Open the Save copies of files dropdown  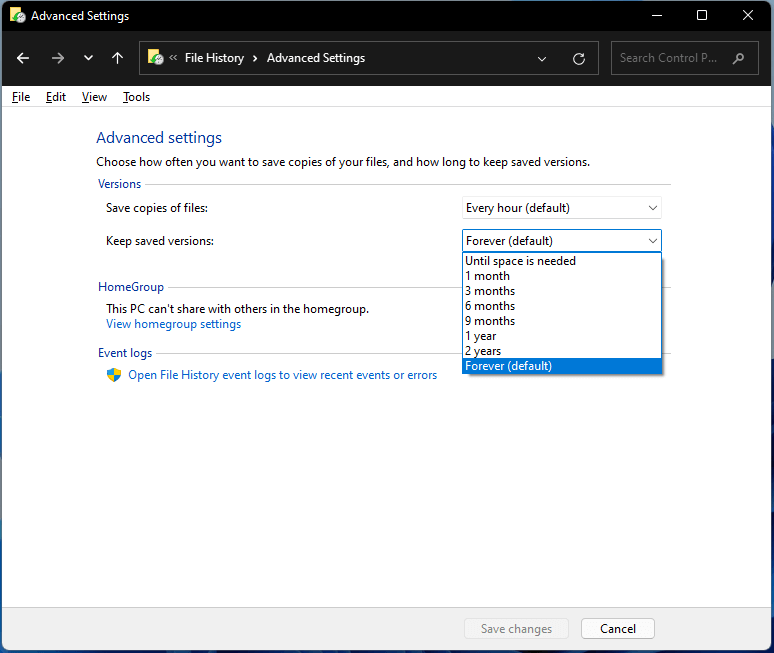(x=561, y=208)
